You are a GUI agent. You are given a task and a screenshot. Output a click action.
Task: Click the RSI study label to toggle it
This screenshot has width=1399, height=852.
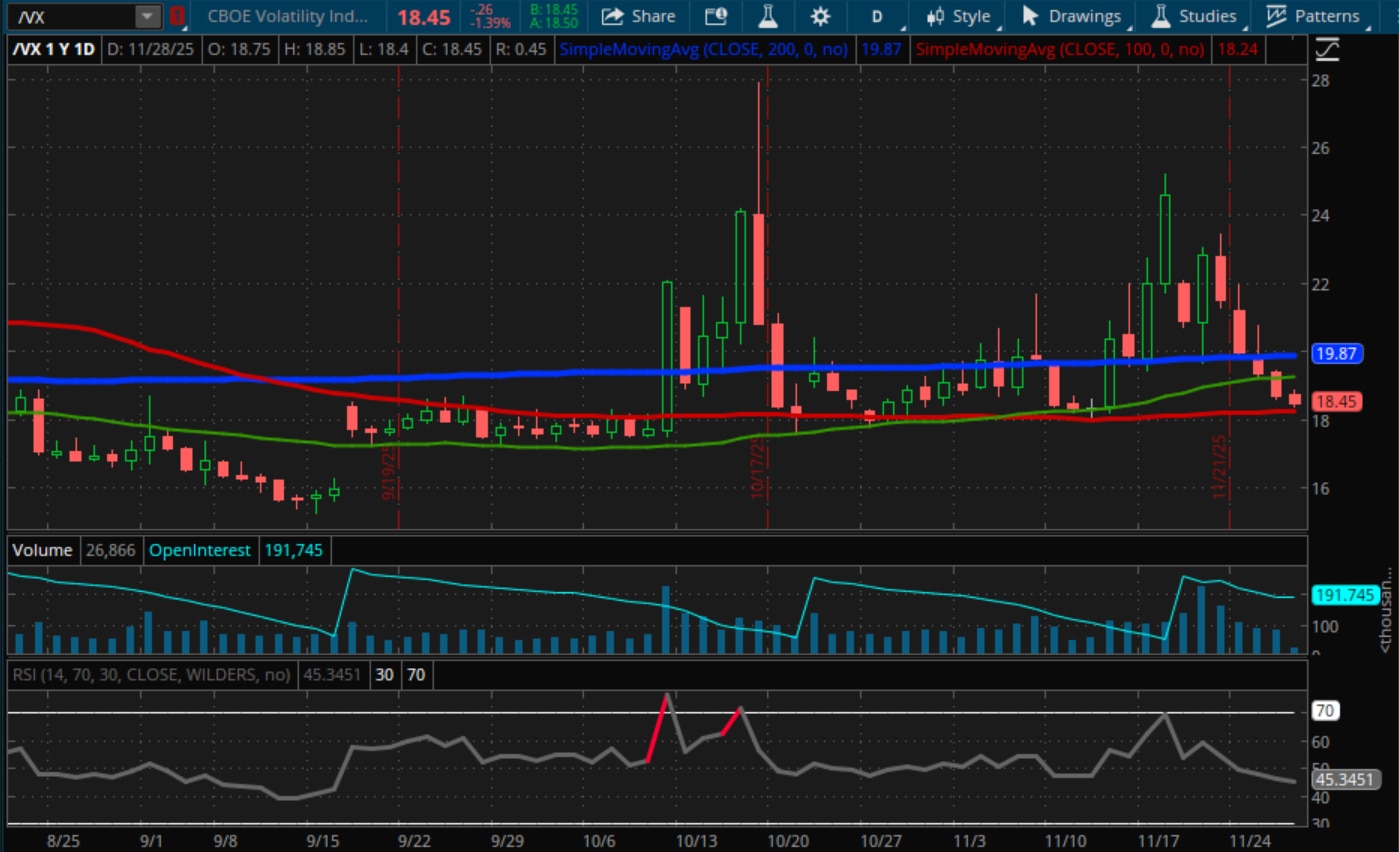tap(150, 675)
